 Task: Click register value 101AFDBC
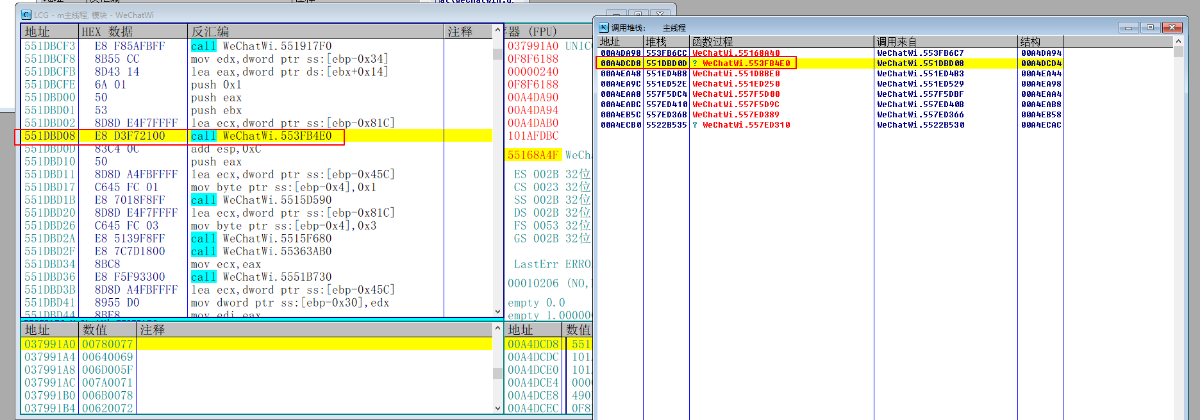pos(533,136)
